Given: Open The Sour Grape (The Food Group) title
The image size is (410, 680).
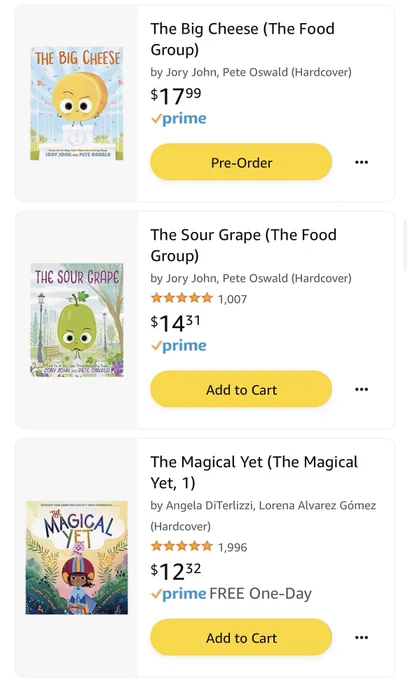Looking at the screenshot, I should pos(243,245).
